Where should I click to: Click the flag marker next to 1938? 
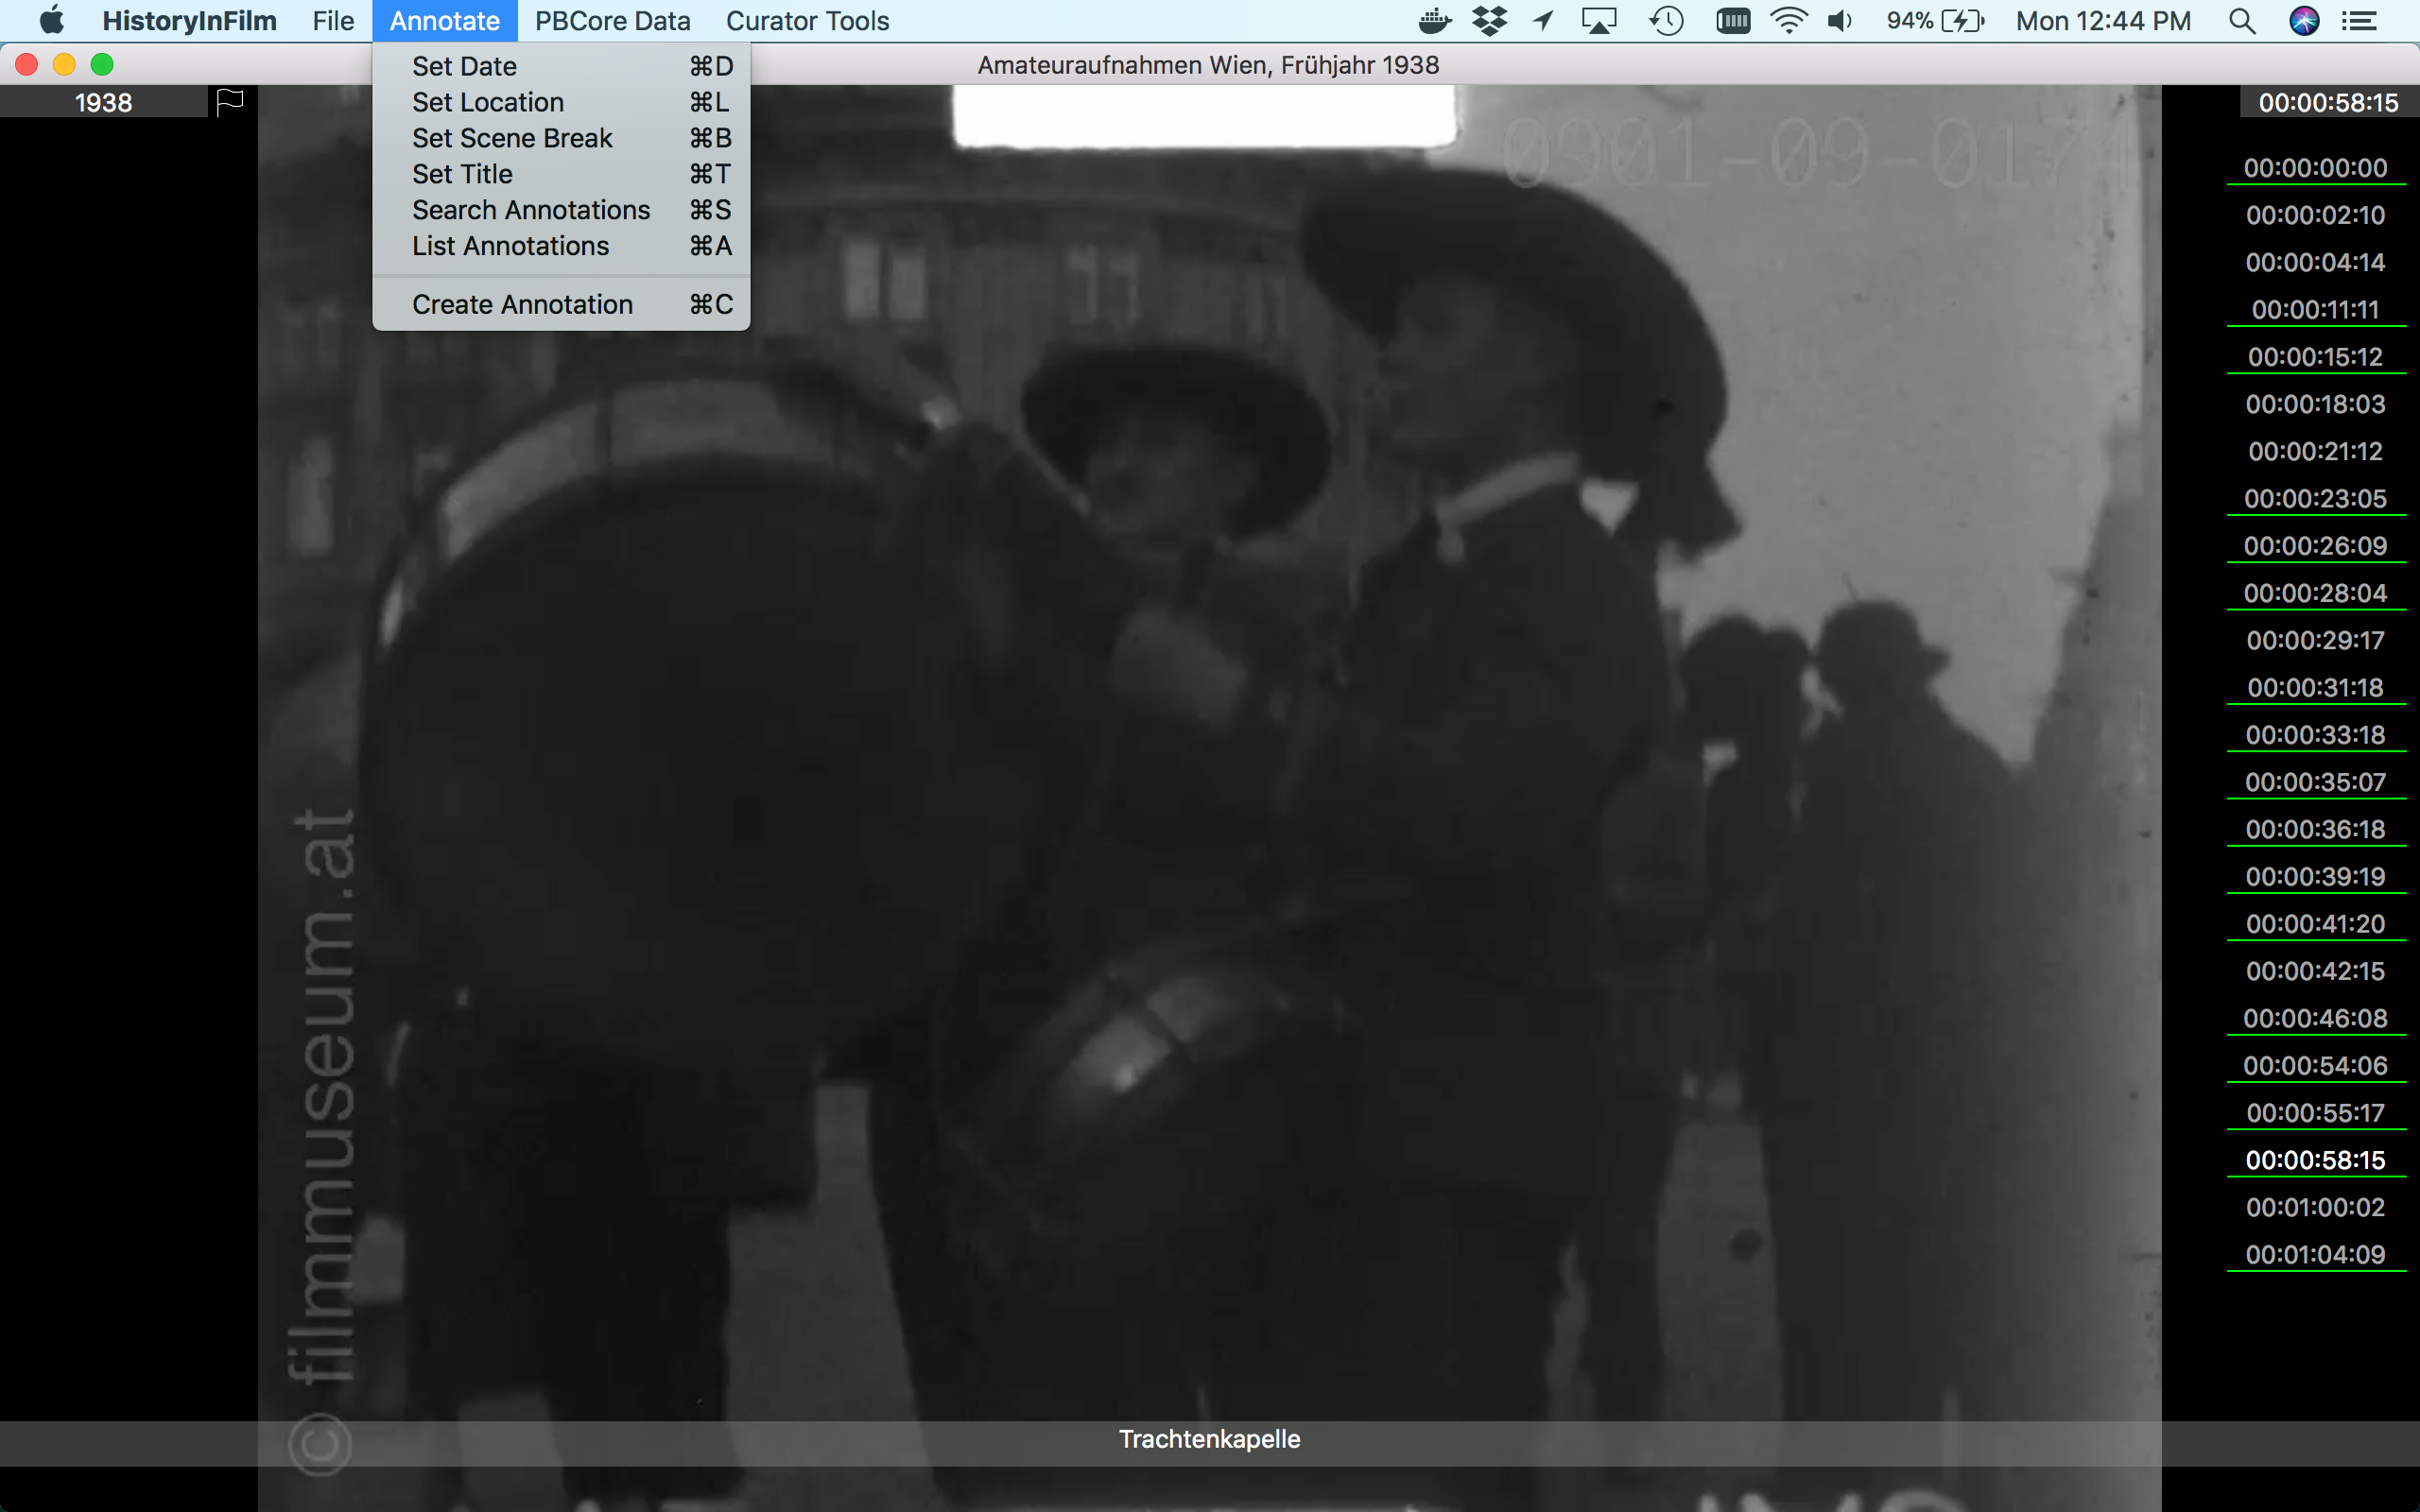[x=230, y=100]
